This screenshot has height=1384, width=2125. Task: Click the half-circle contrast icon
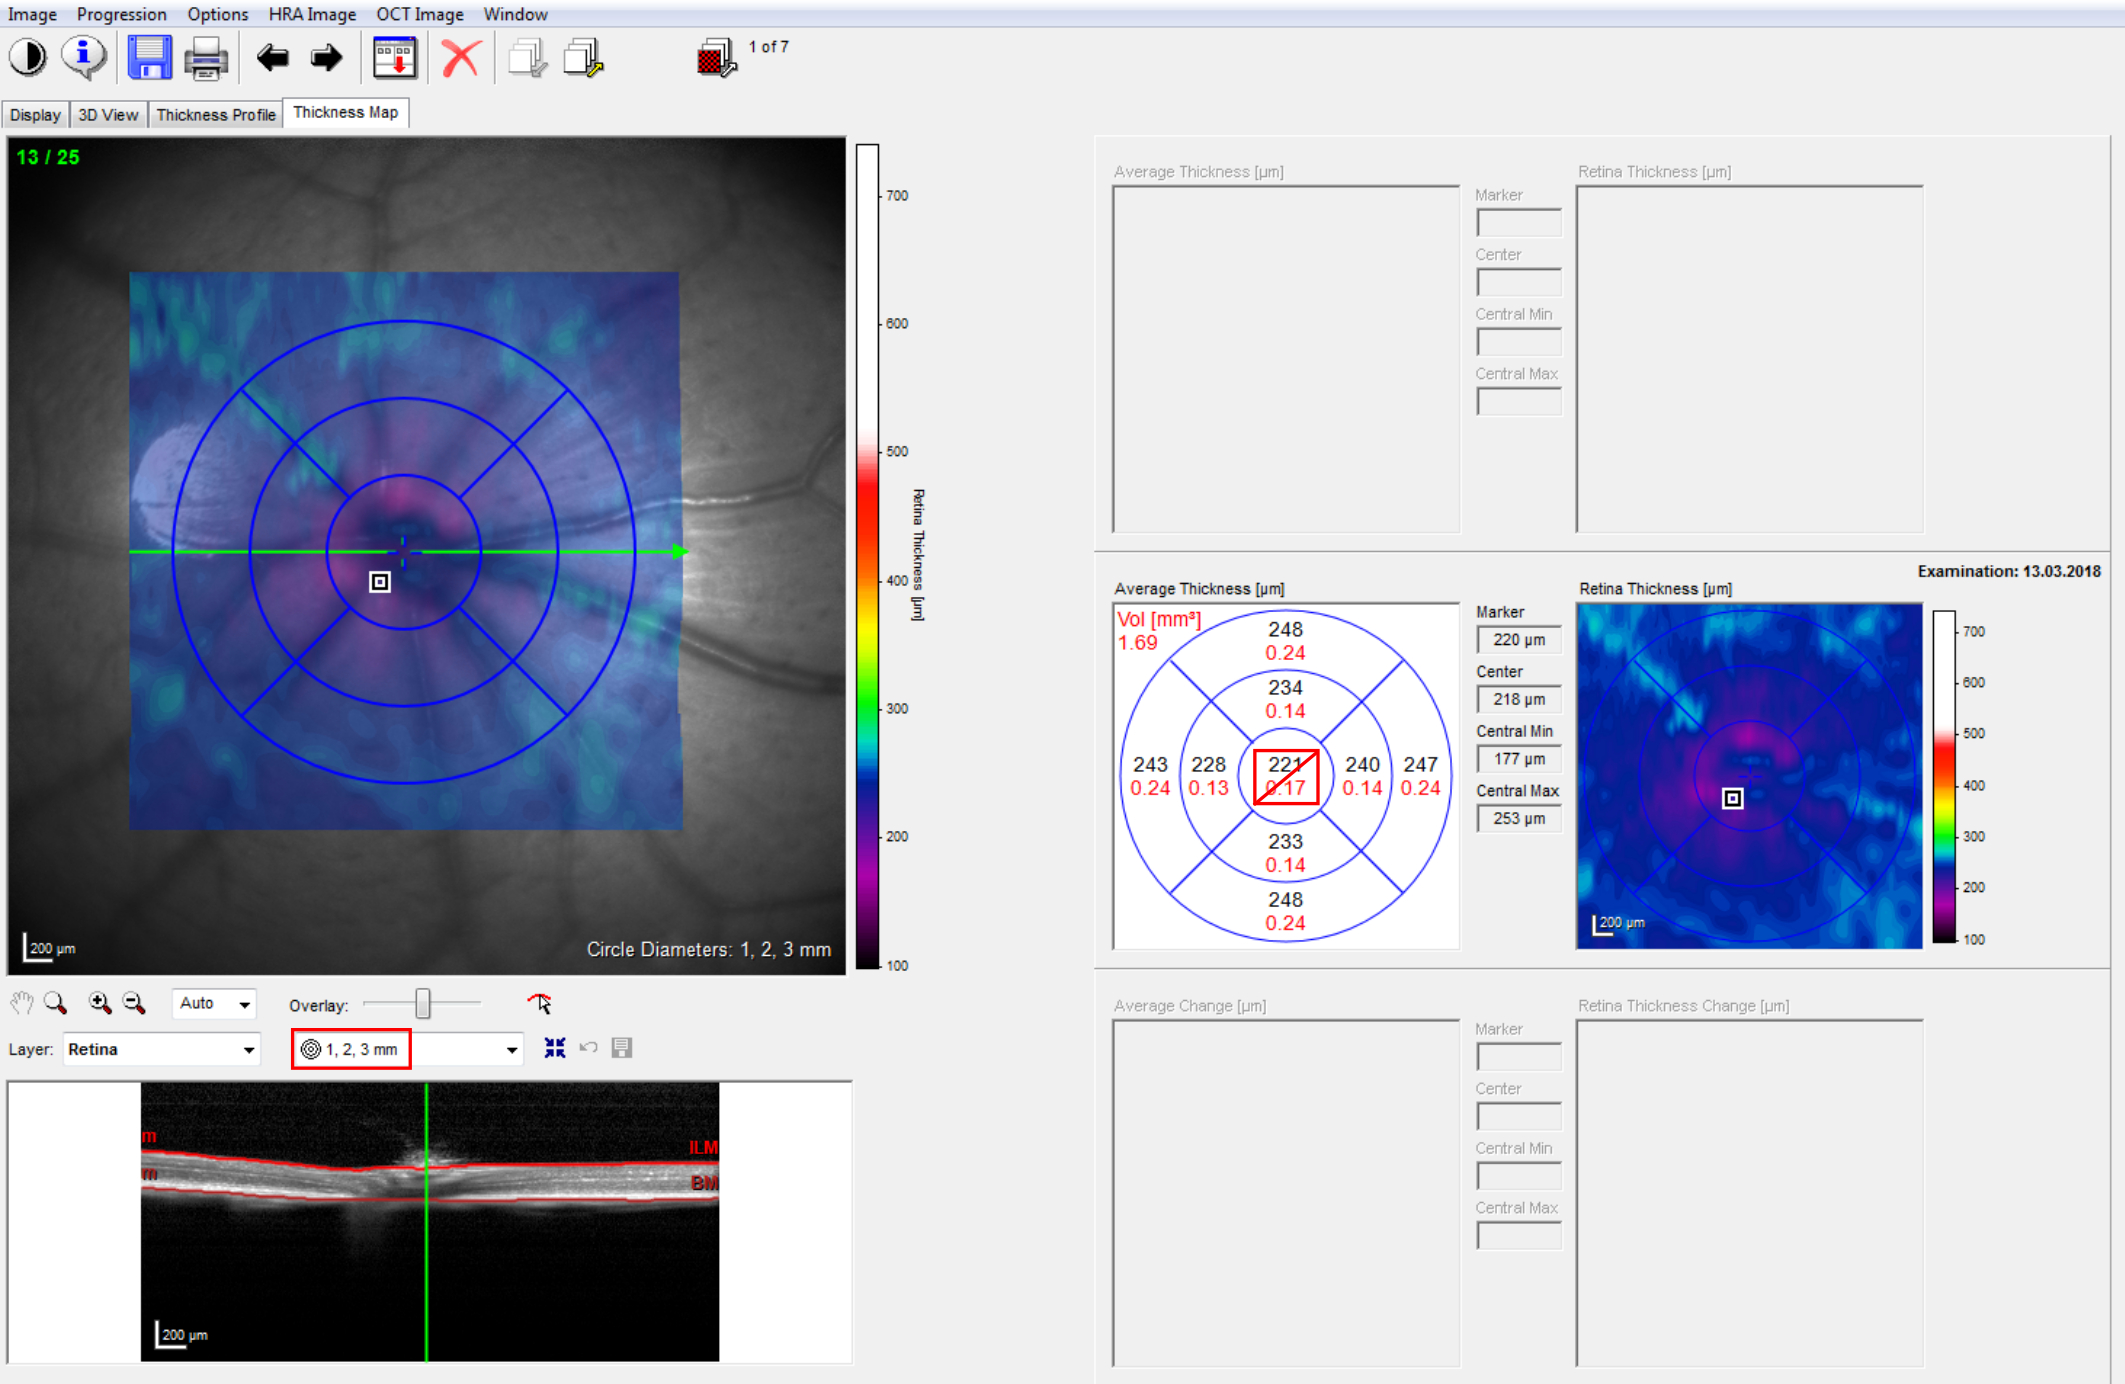28,57
